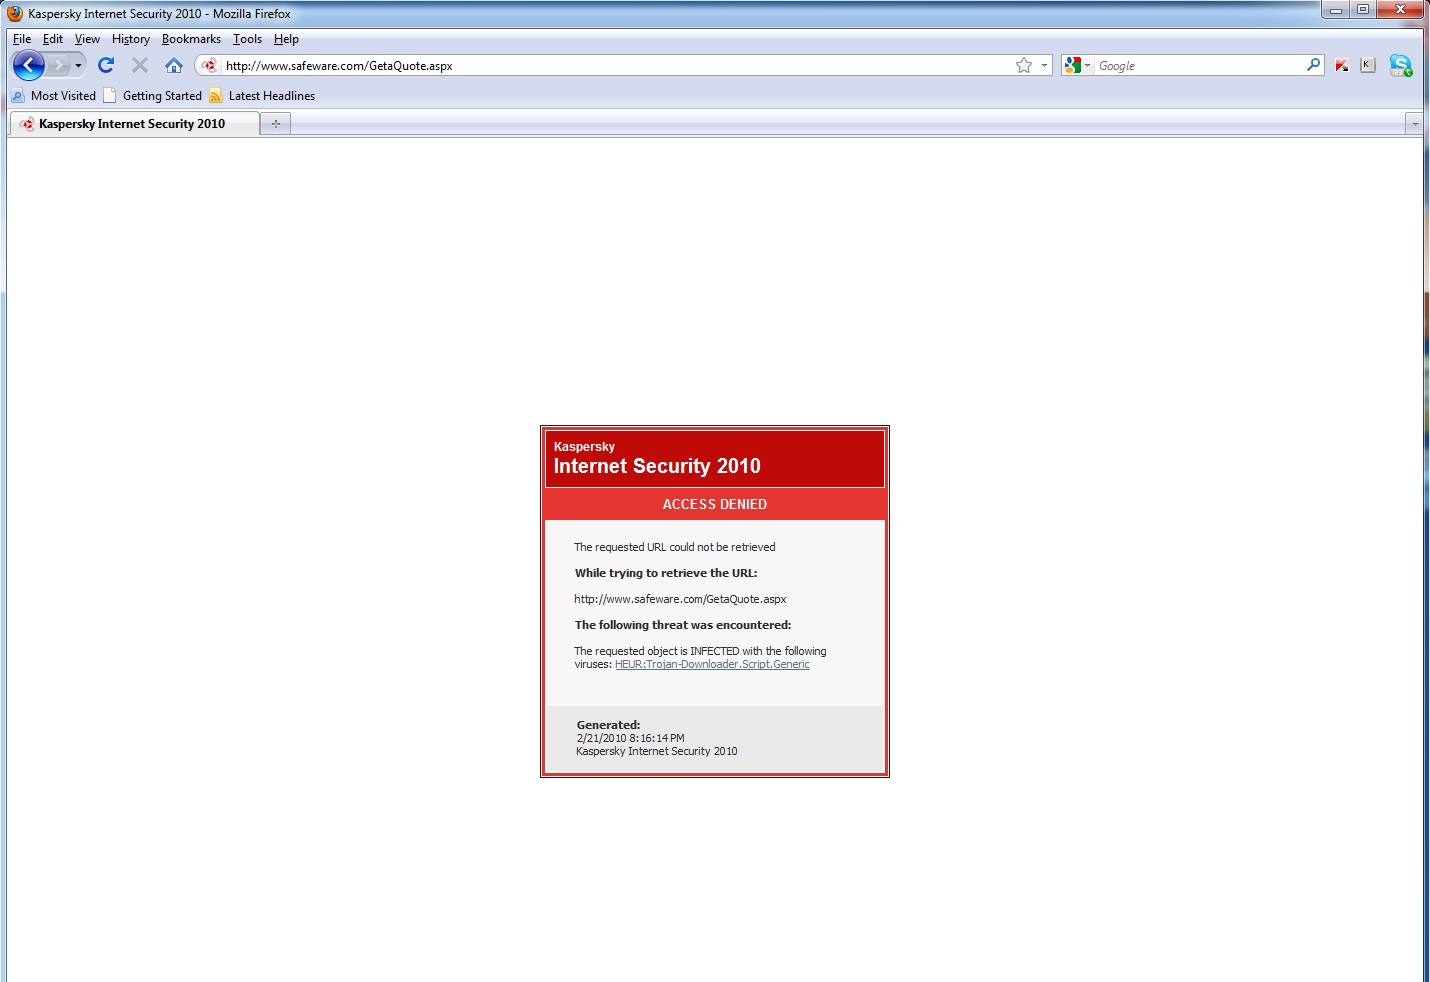
Task: Open the back/forward history dropdown arrow
Action: tap(78, 66)
